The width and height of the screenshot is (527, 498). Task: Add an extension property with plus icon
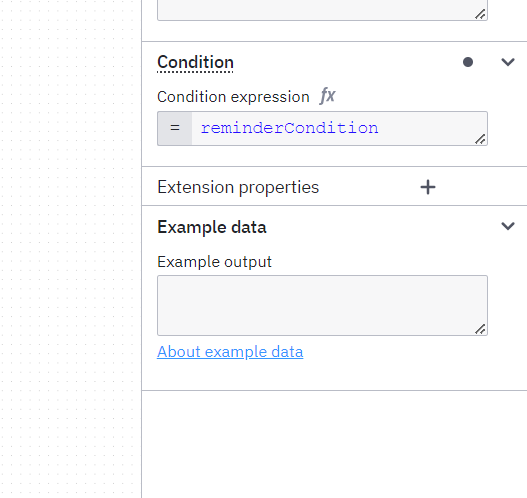(428, 187)
